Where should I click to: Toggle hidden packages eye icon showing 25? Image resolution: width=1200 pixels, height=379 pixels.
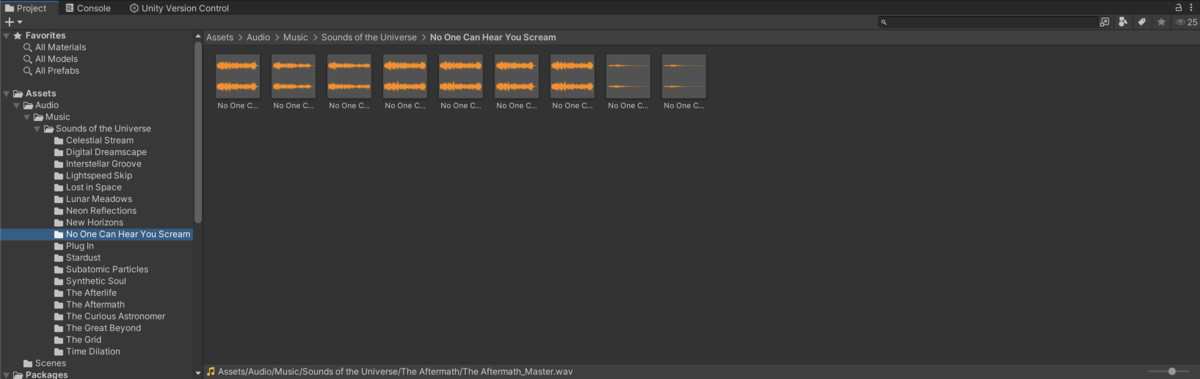1185,21
